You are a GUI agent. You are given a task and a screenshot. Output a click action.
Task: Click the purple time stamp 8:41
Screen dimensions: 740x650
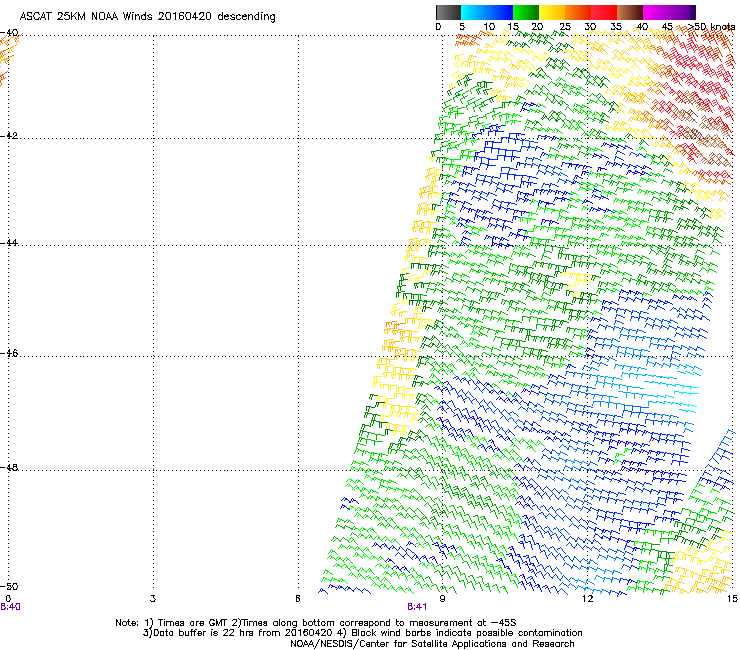[x=417, y=607]
